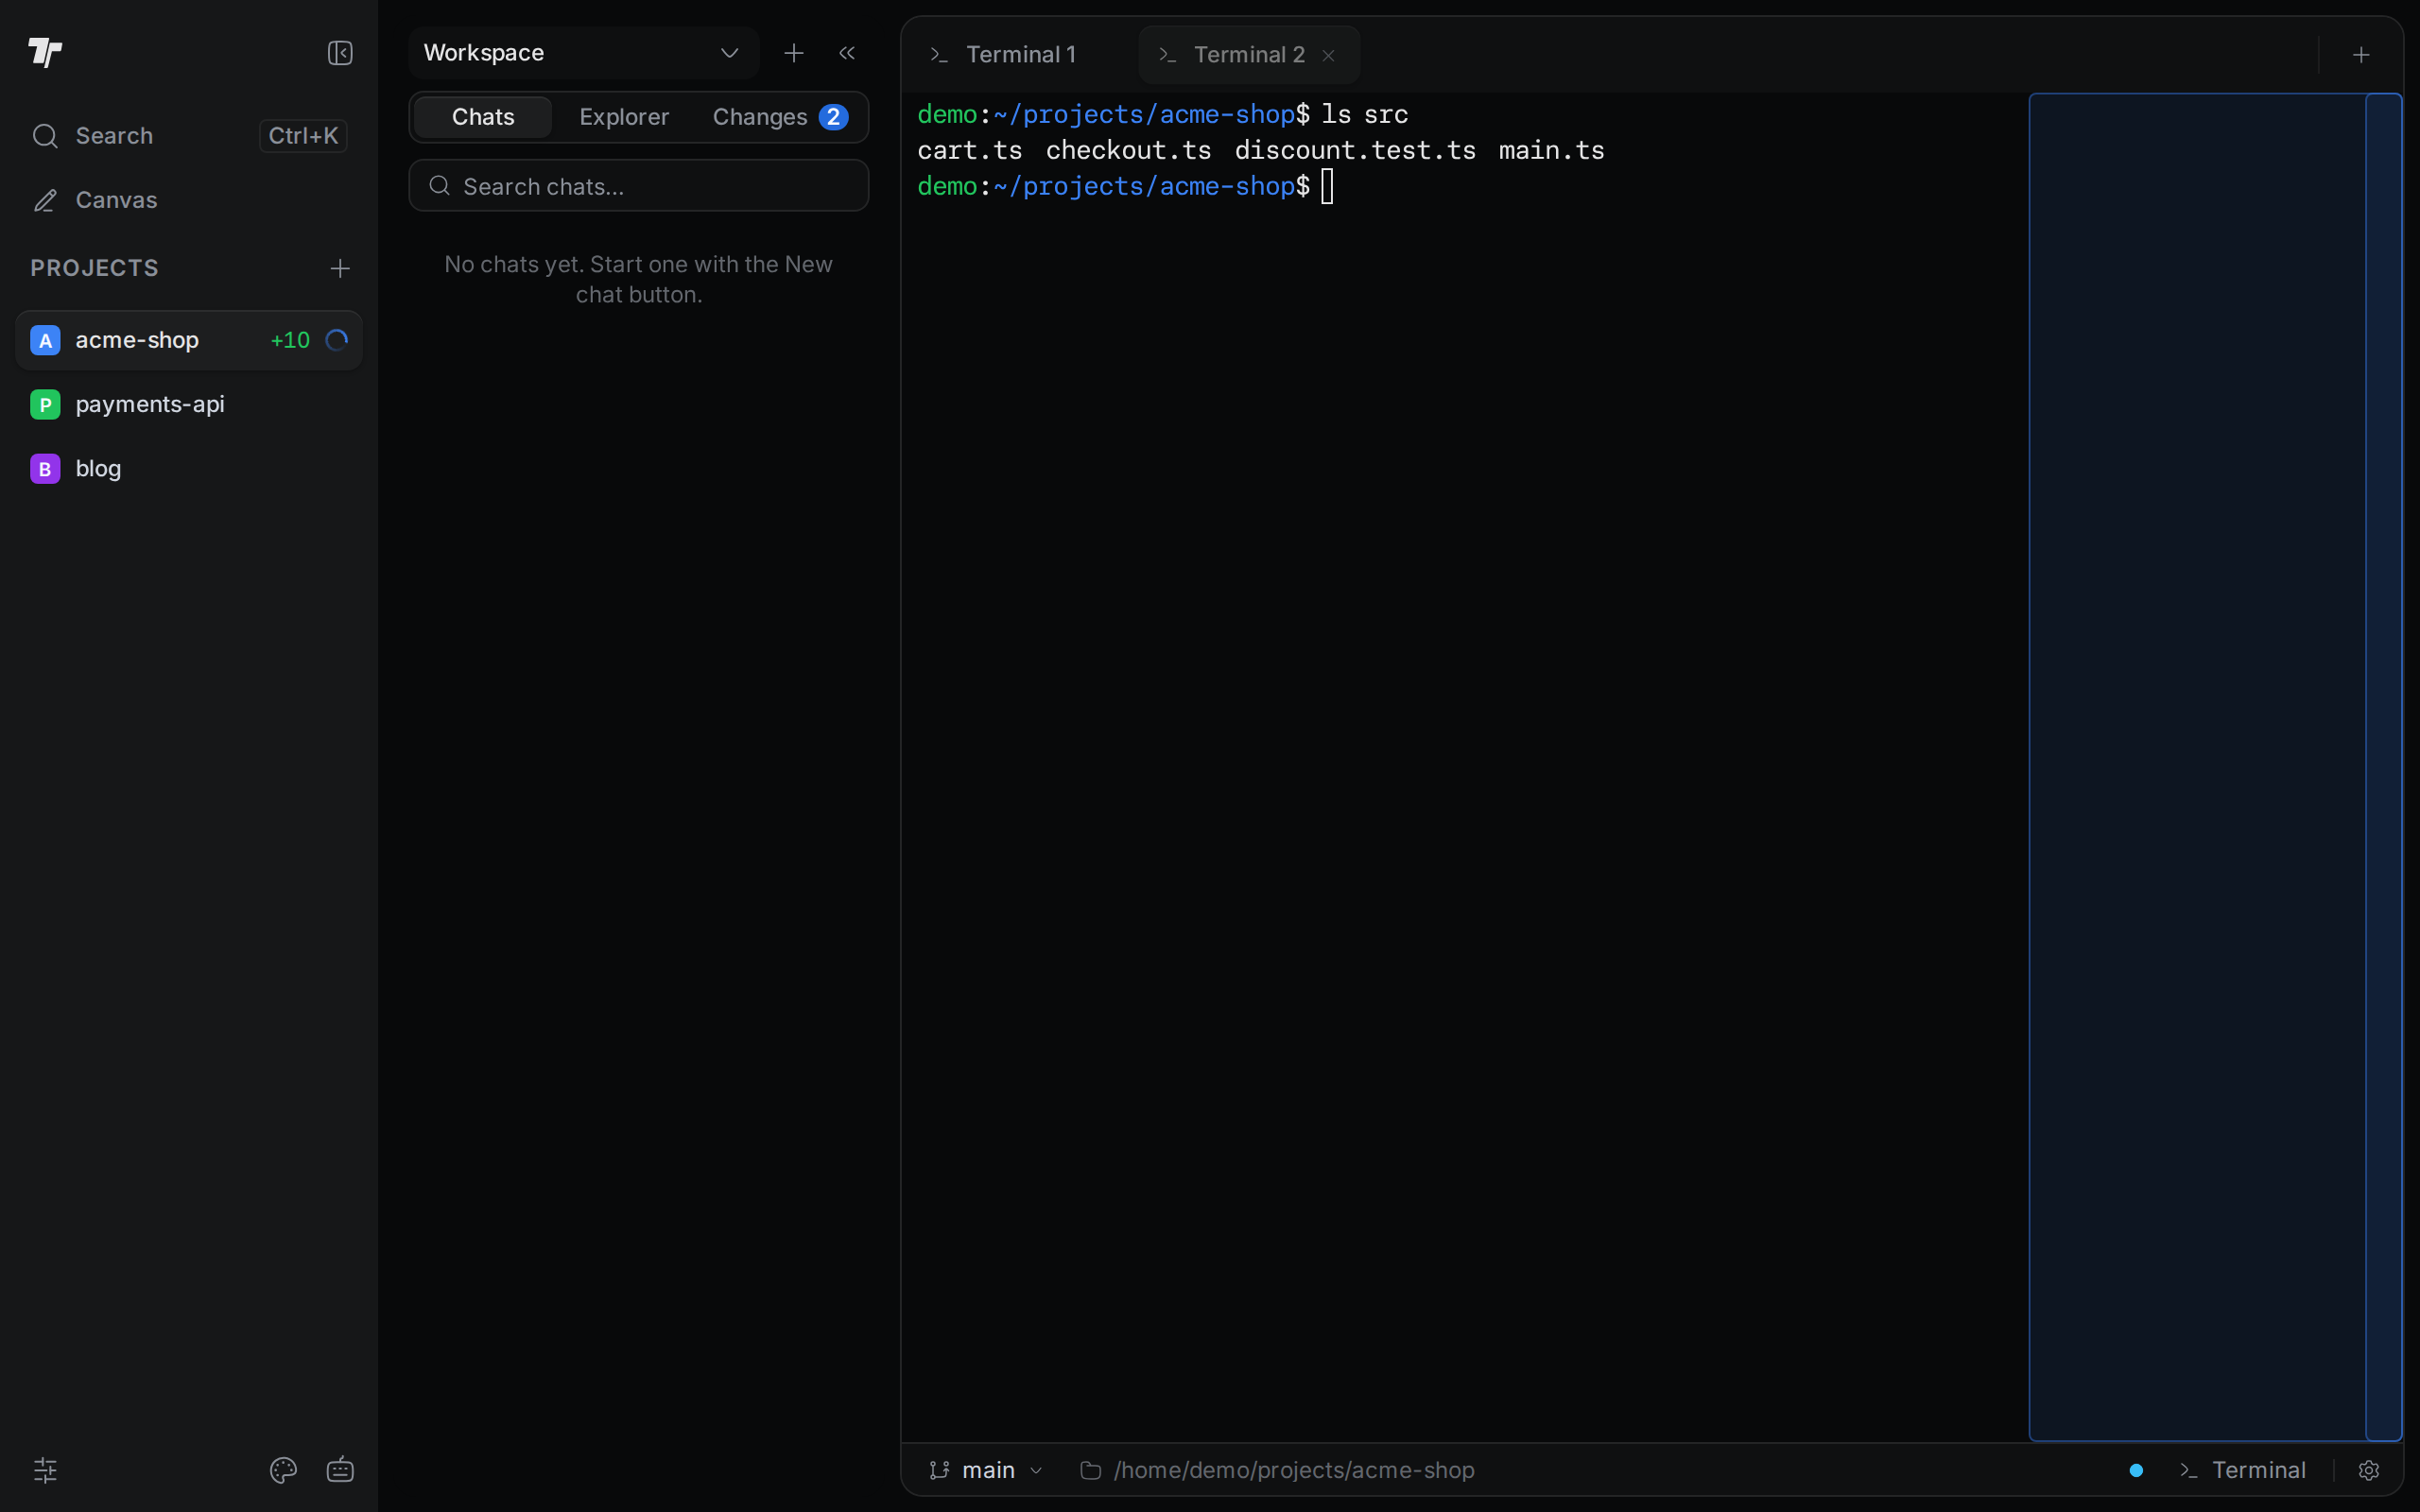Open the theme palette icon
Image resolution: width=2420 pixels, height=1512 pixels.
point(283,1470)
